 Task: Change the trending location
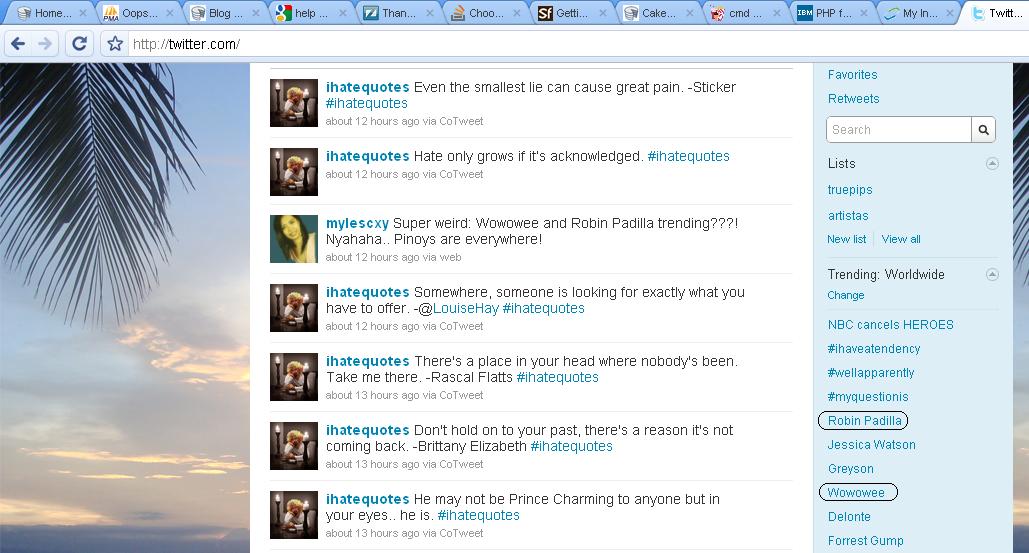coord(845,296)
